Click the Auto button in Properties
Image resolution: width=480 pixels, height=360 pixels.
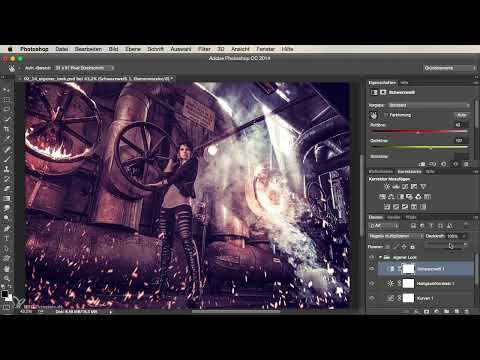click(x=462, y=115)
